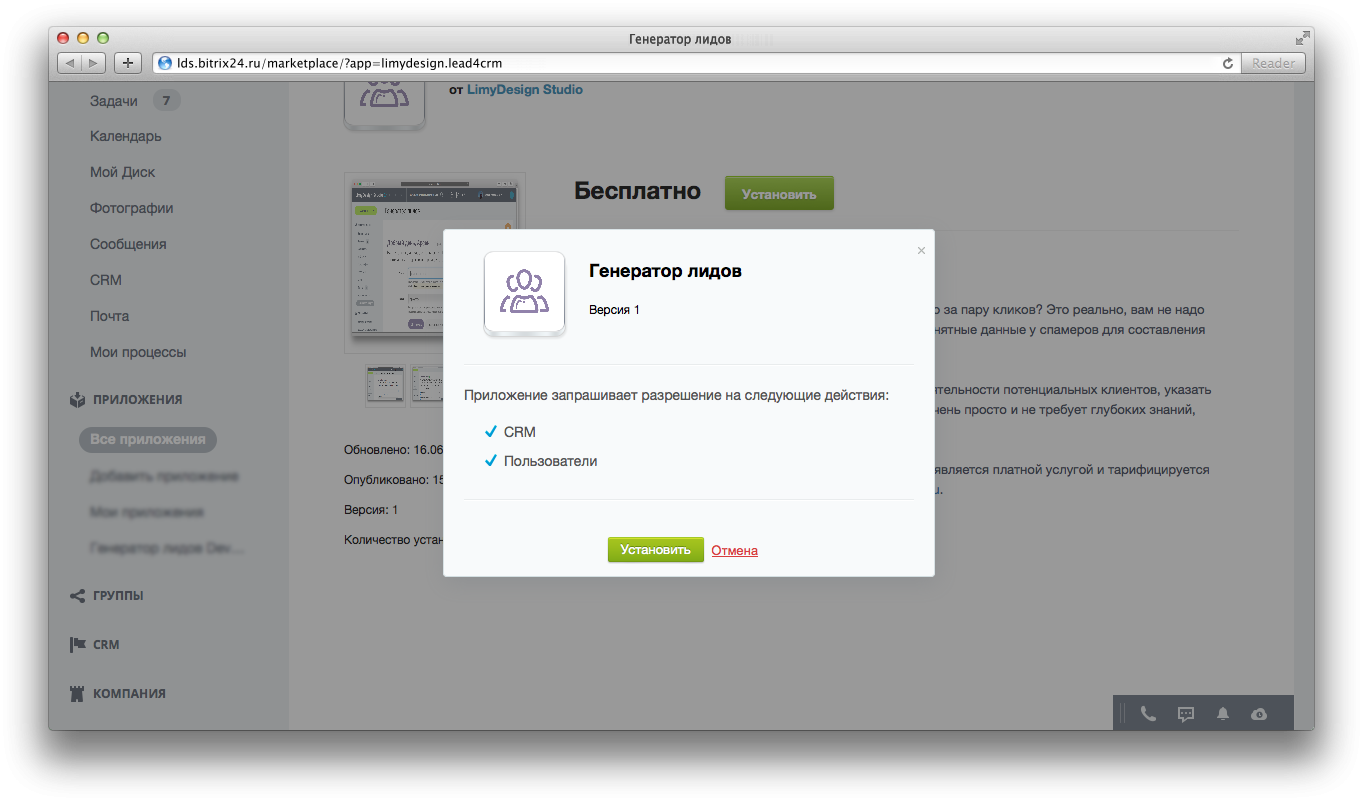This screenshot has height=801, width=1363.
Task: Open the Компания section icon
Action: coord(75,692)
